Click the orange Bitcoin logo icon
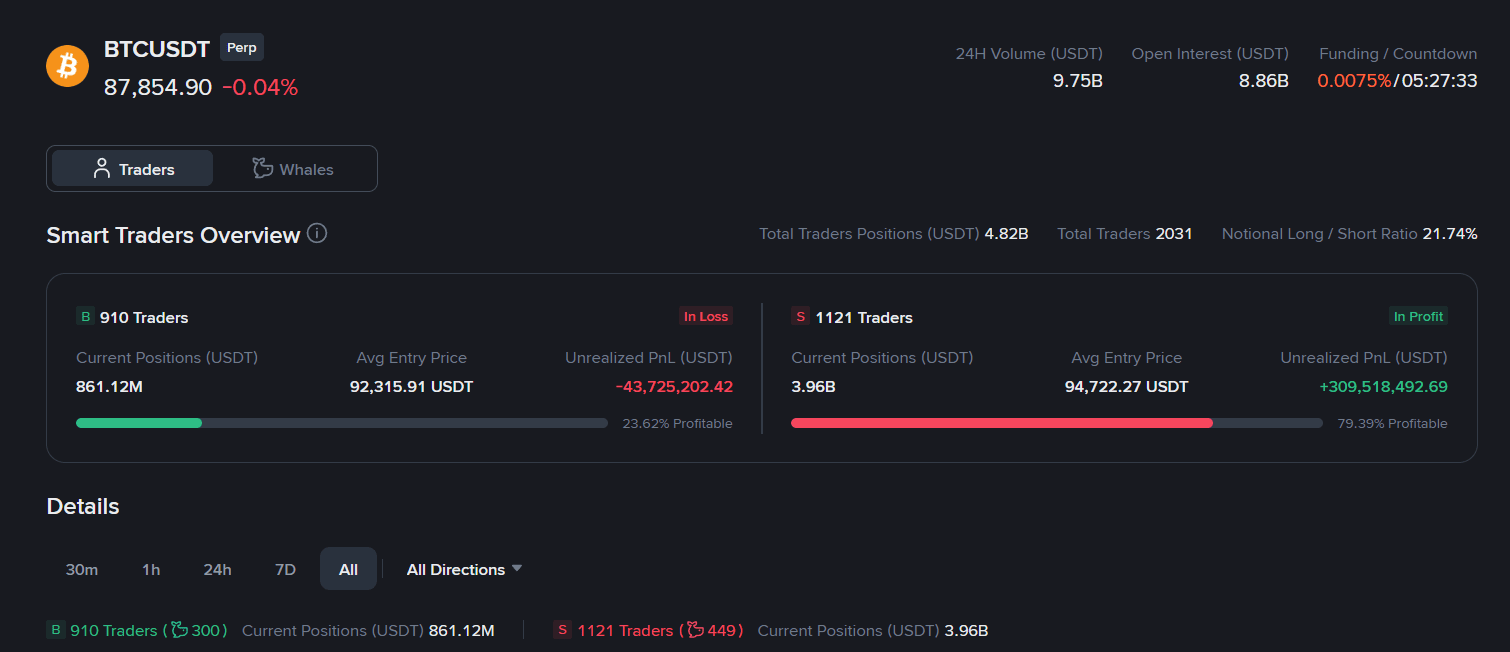Screen dimensions: 1510x652 (68, 66)
